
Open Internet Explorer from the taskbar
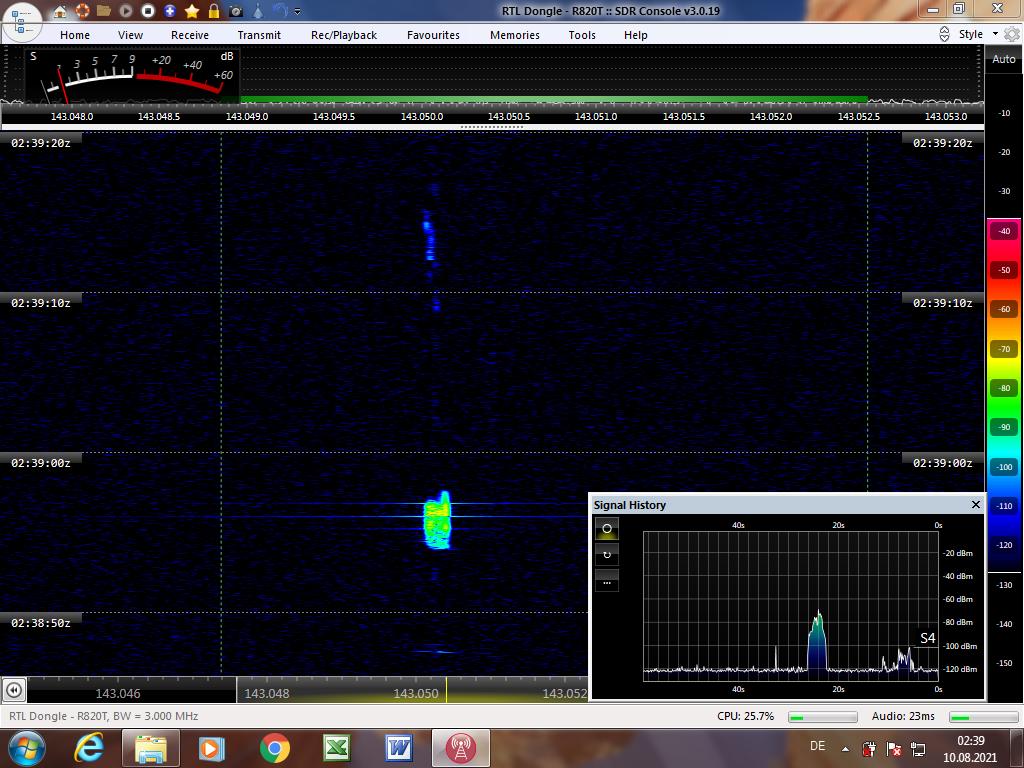tap(88, 748)
